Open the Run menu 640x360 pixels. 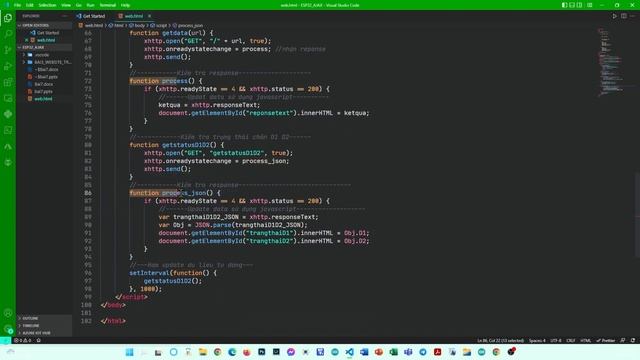click(90, 5)
